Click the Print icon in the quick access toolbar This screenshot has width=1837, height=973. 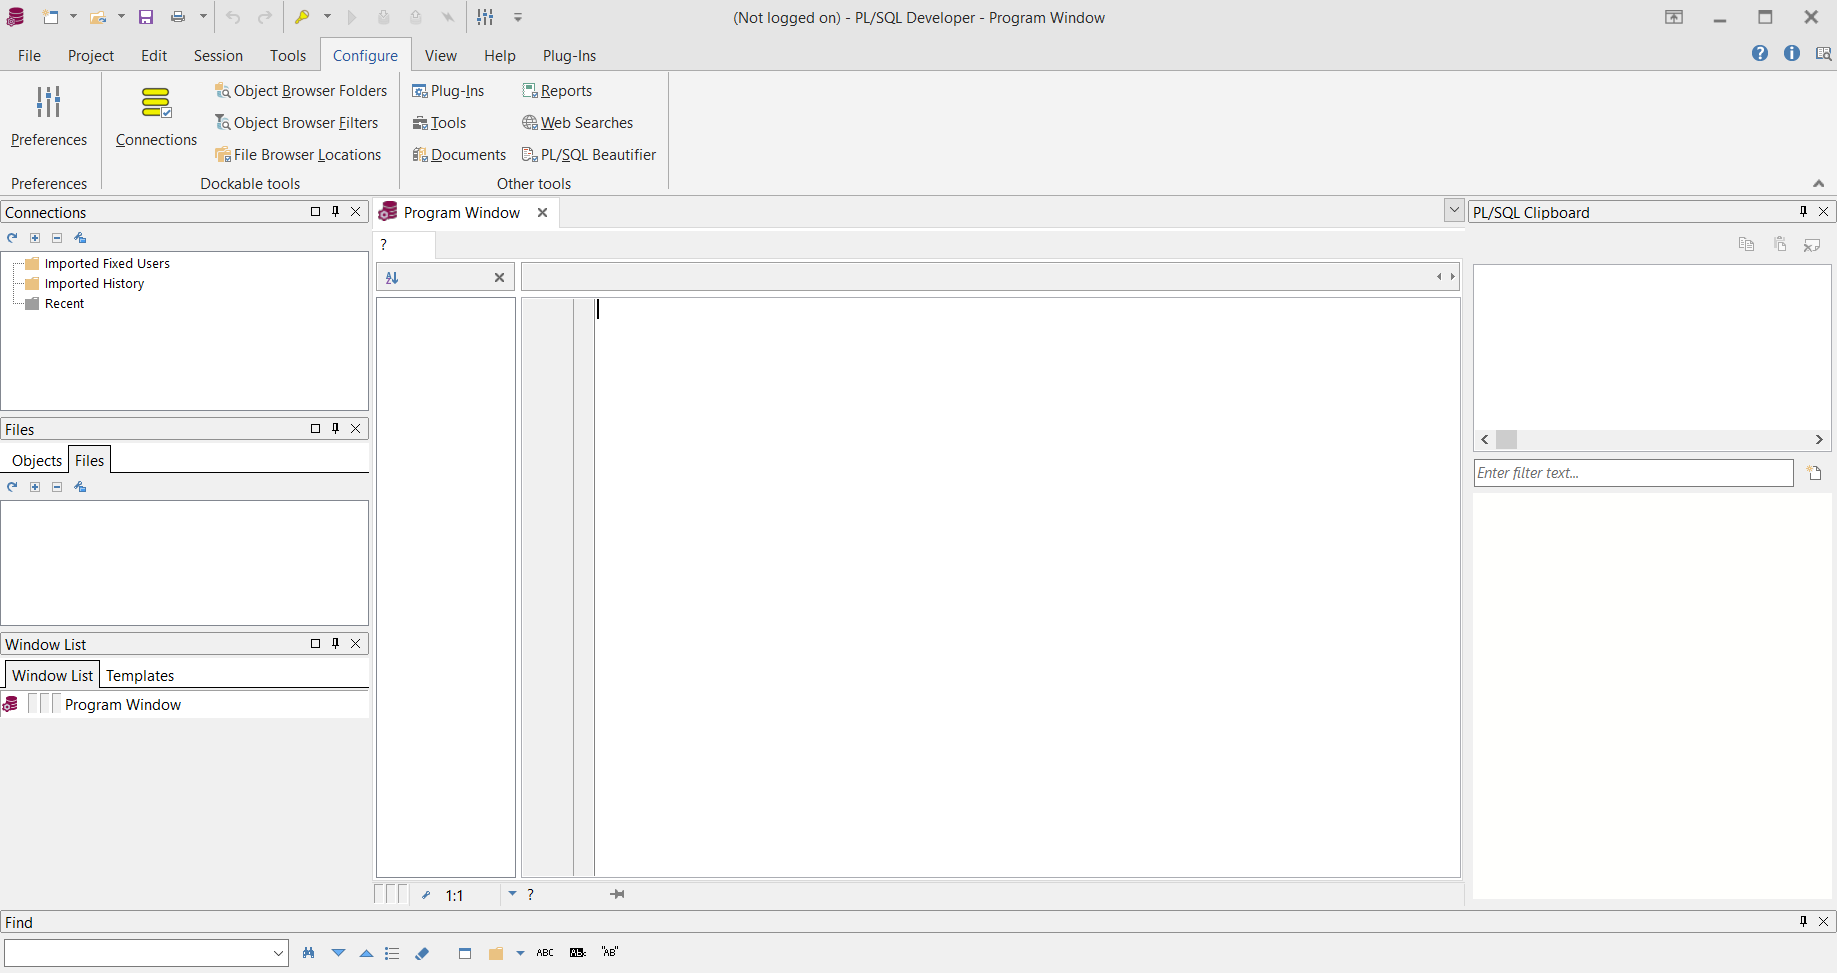[178, 17]
